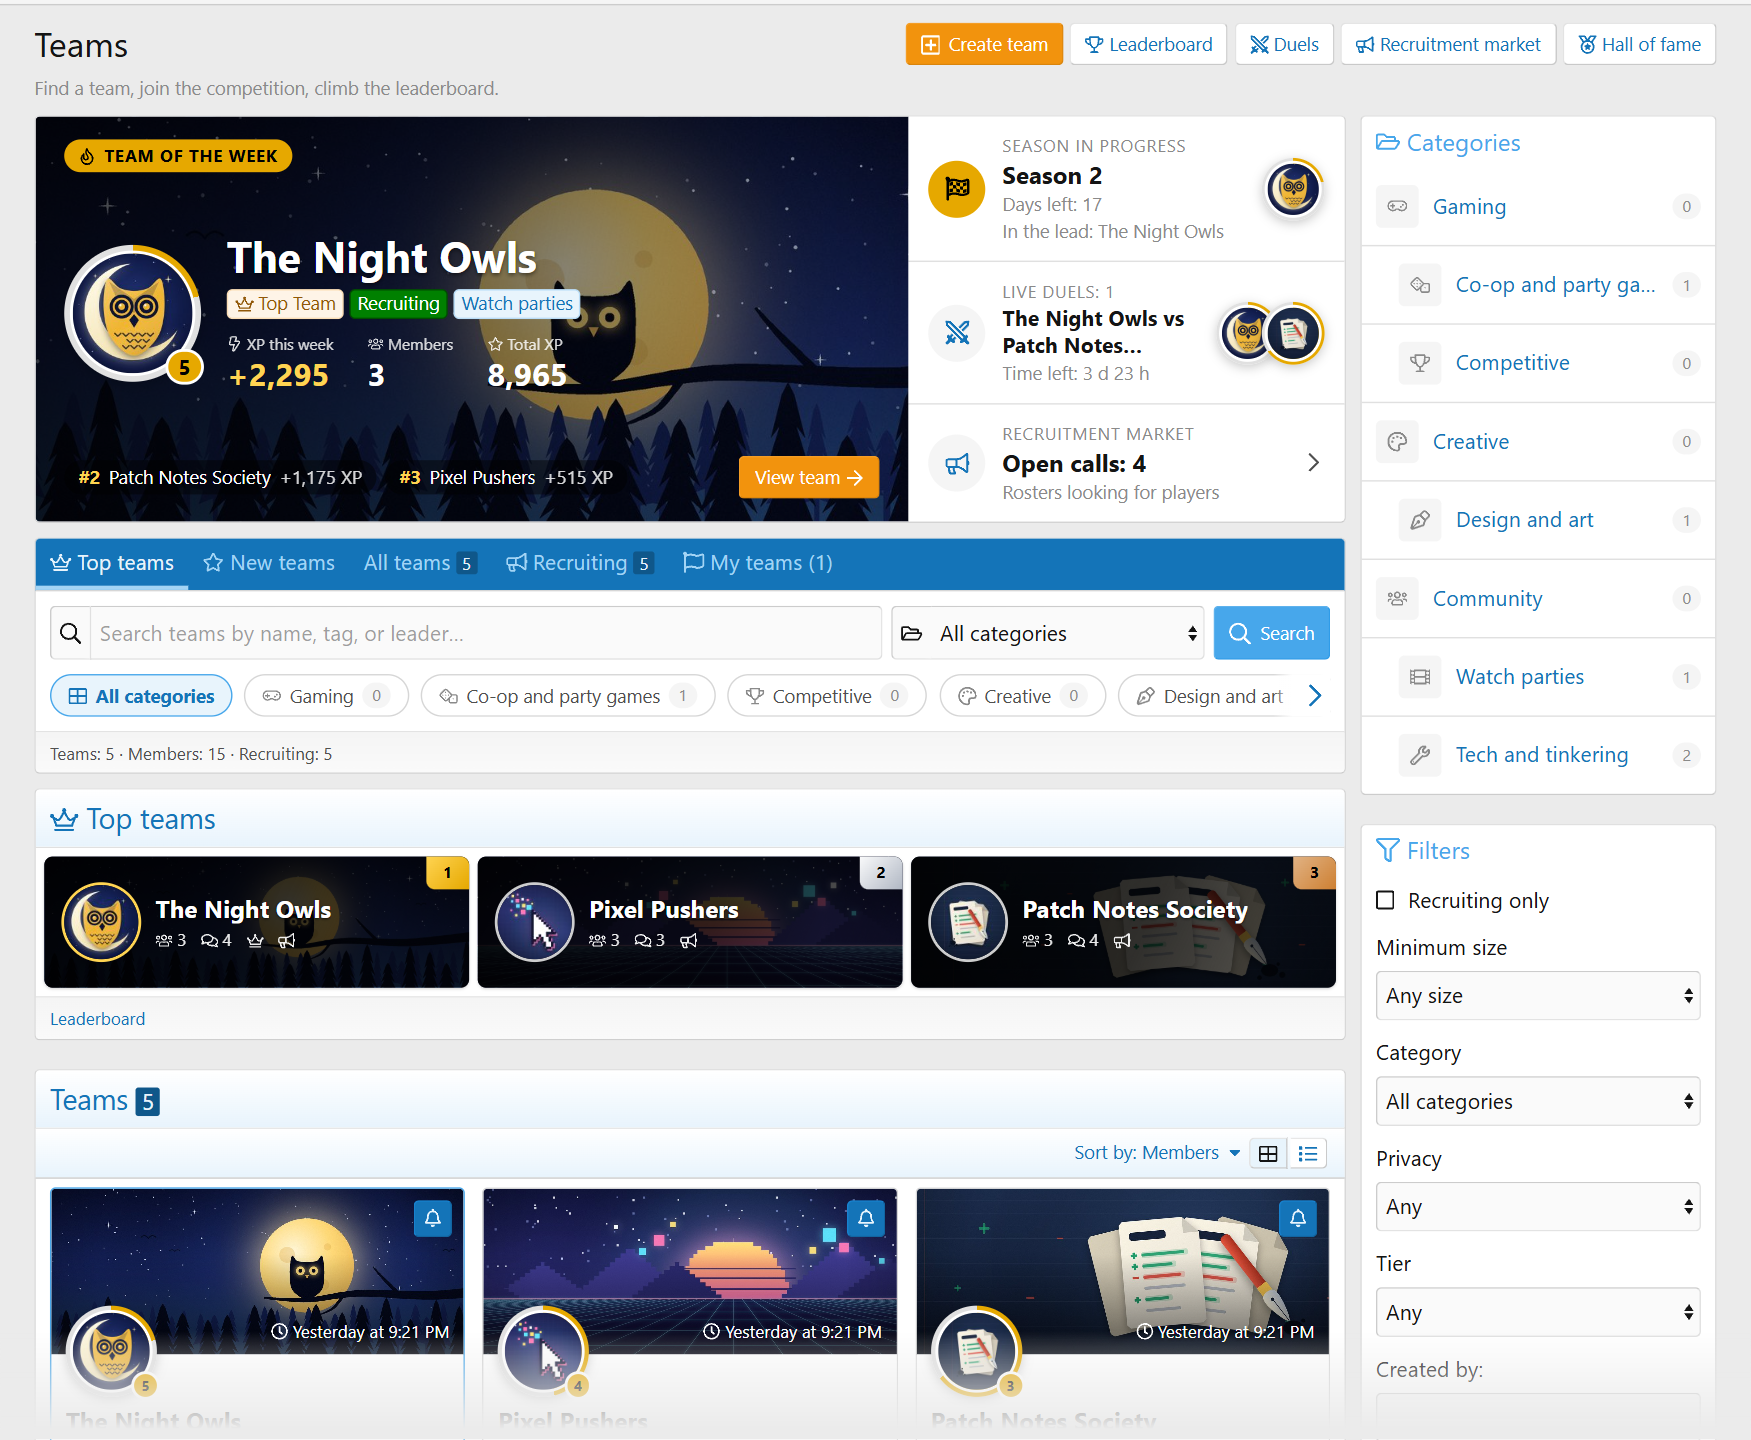The image size is (1751, 1440).
Task: Click the bell icon on Pixel Pushers card
Action: coord(866,1218)
